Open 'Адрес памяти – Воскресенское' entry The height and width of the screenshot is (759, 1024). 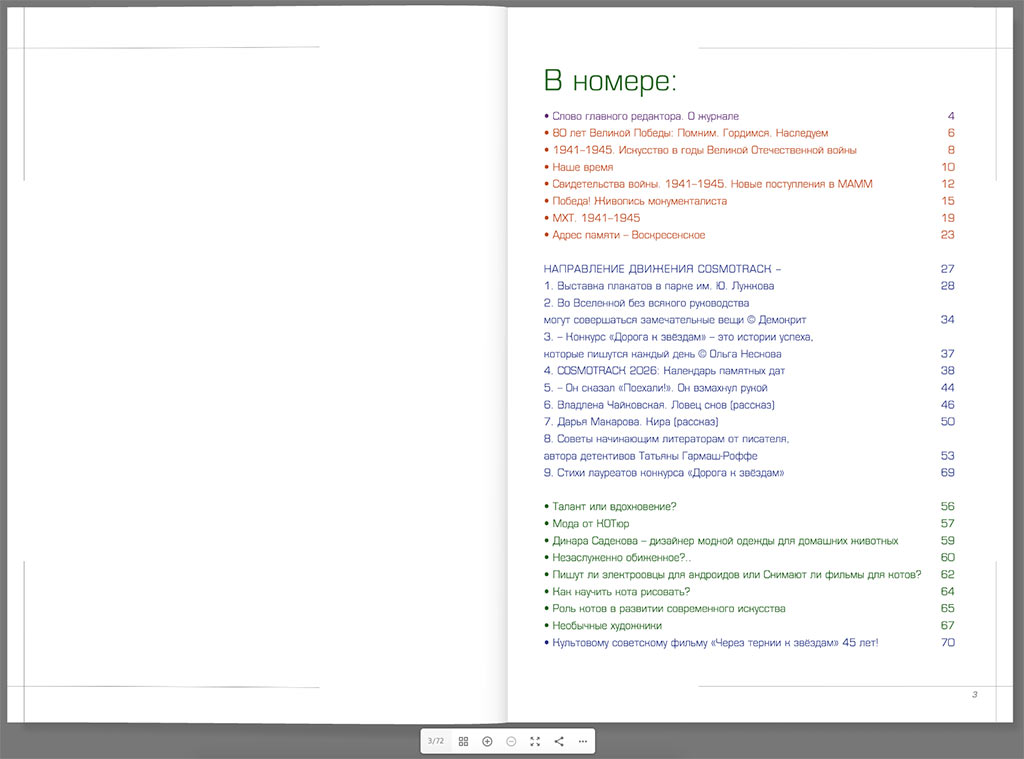point(628,235)
